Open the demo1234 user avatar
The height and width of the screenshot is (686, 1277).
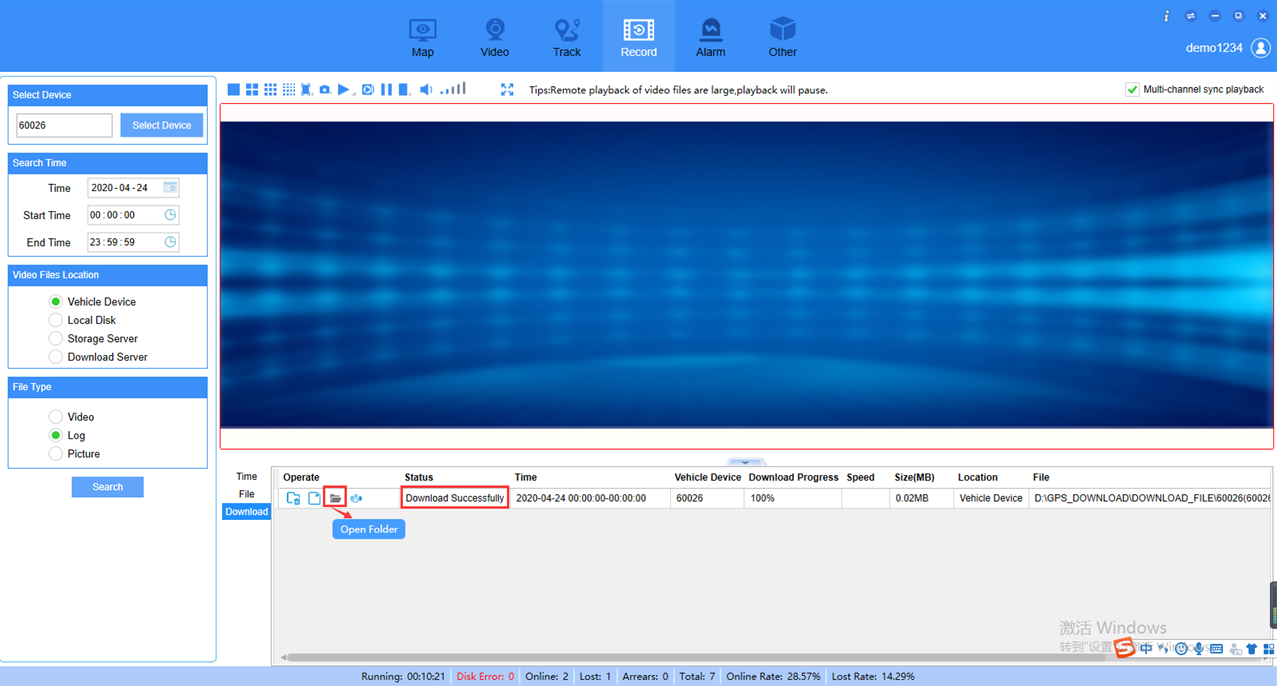(1260, 47)
